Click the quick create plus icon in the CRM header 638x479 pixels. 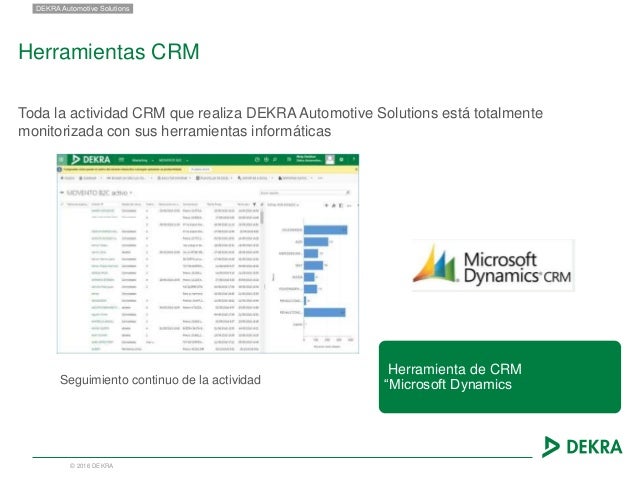(x=266, y=160)
